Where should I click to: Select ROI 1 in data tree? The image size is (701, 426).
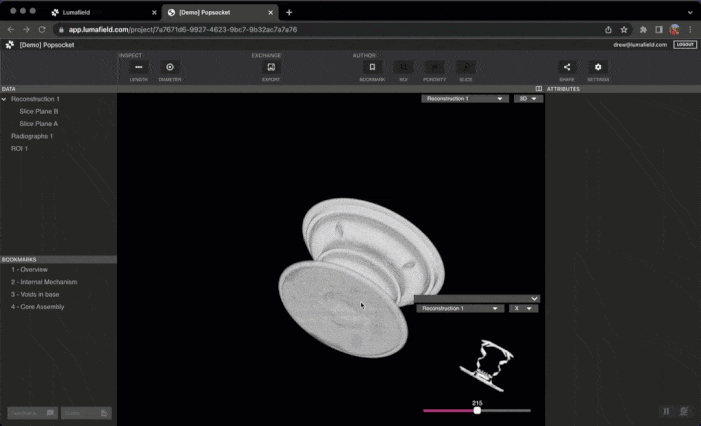pos(19,148)
